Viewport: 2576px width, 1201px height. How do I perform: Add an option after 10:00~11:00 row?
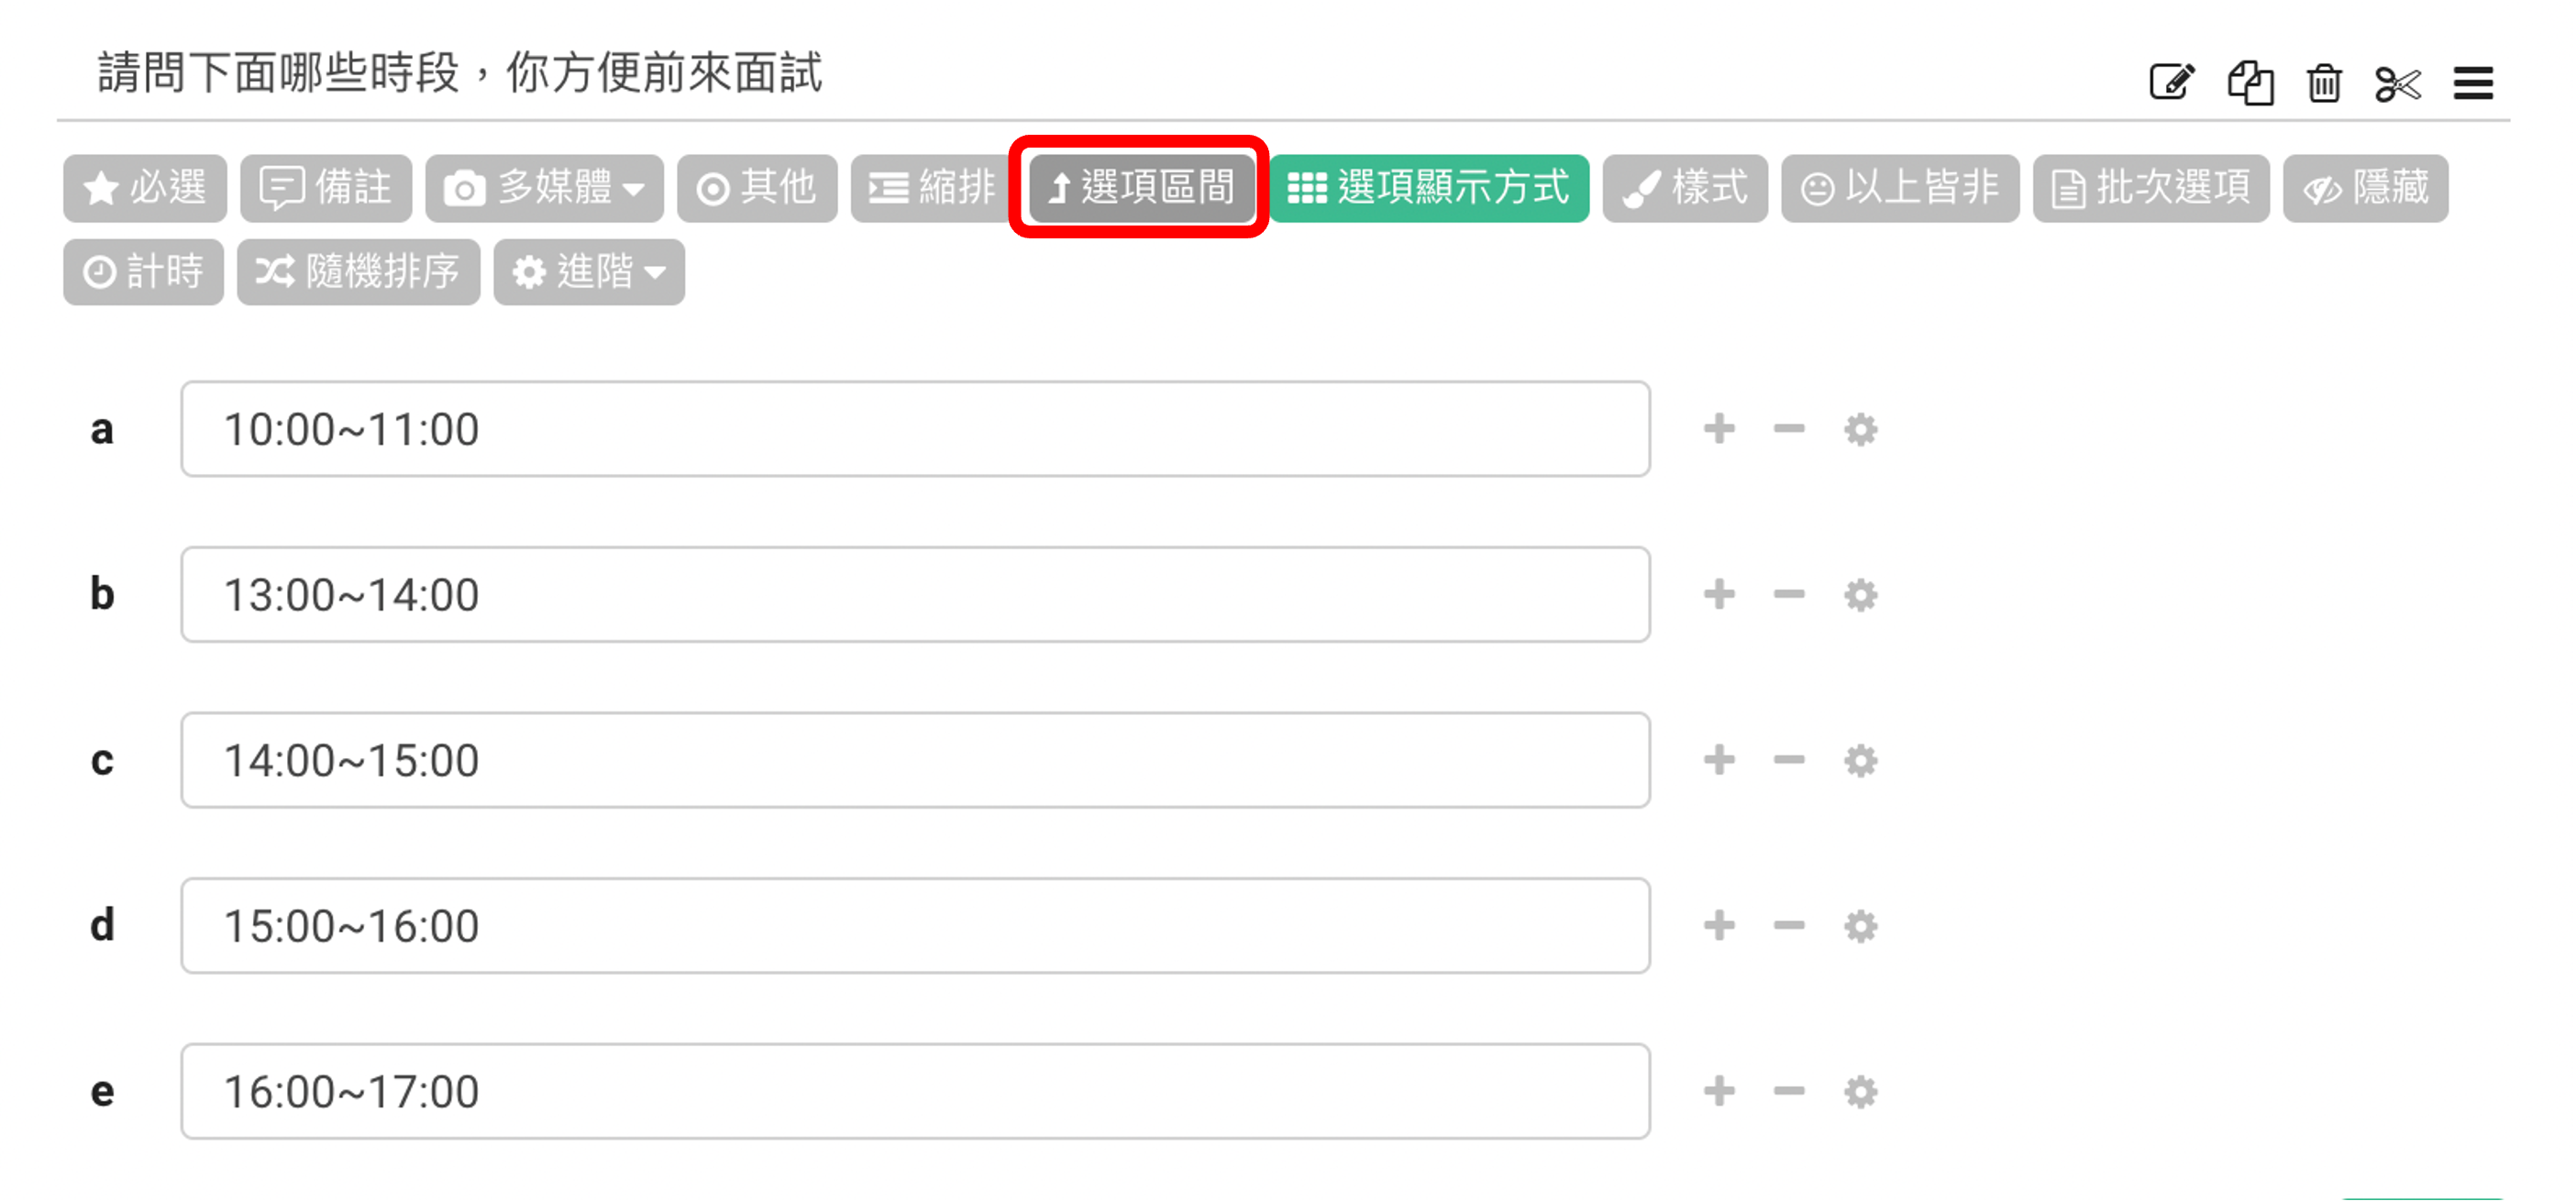[x=1719, y=429]
